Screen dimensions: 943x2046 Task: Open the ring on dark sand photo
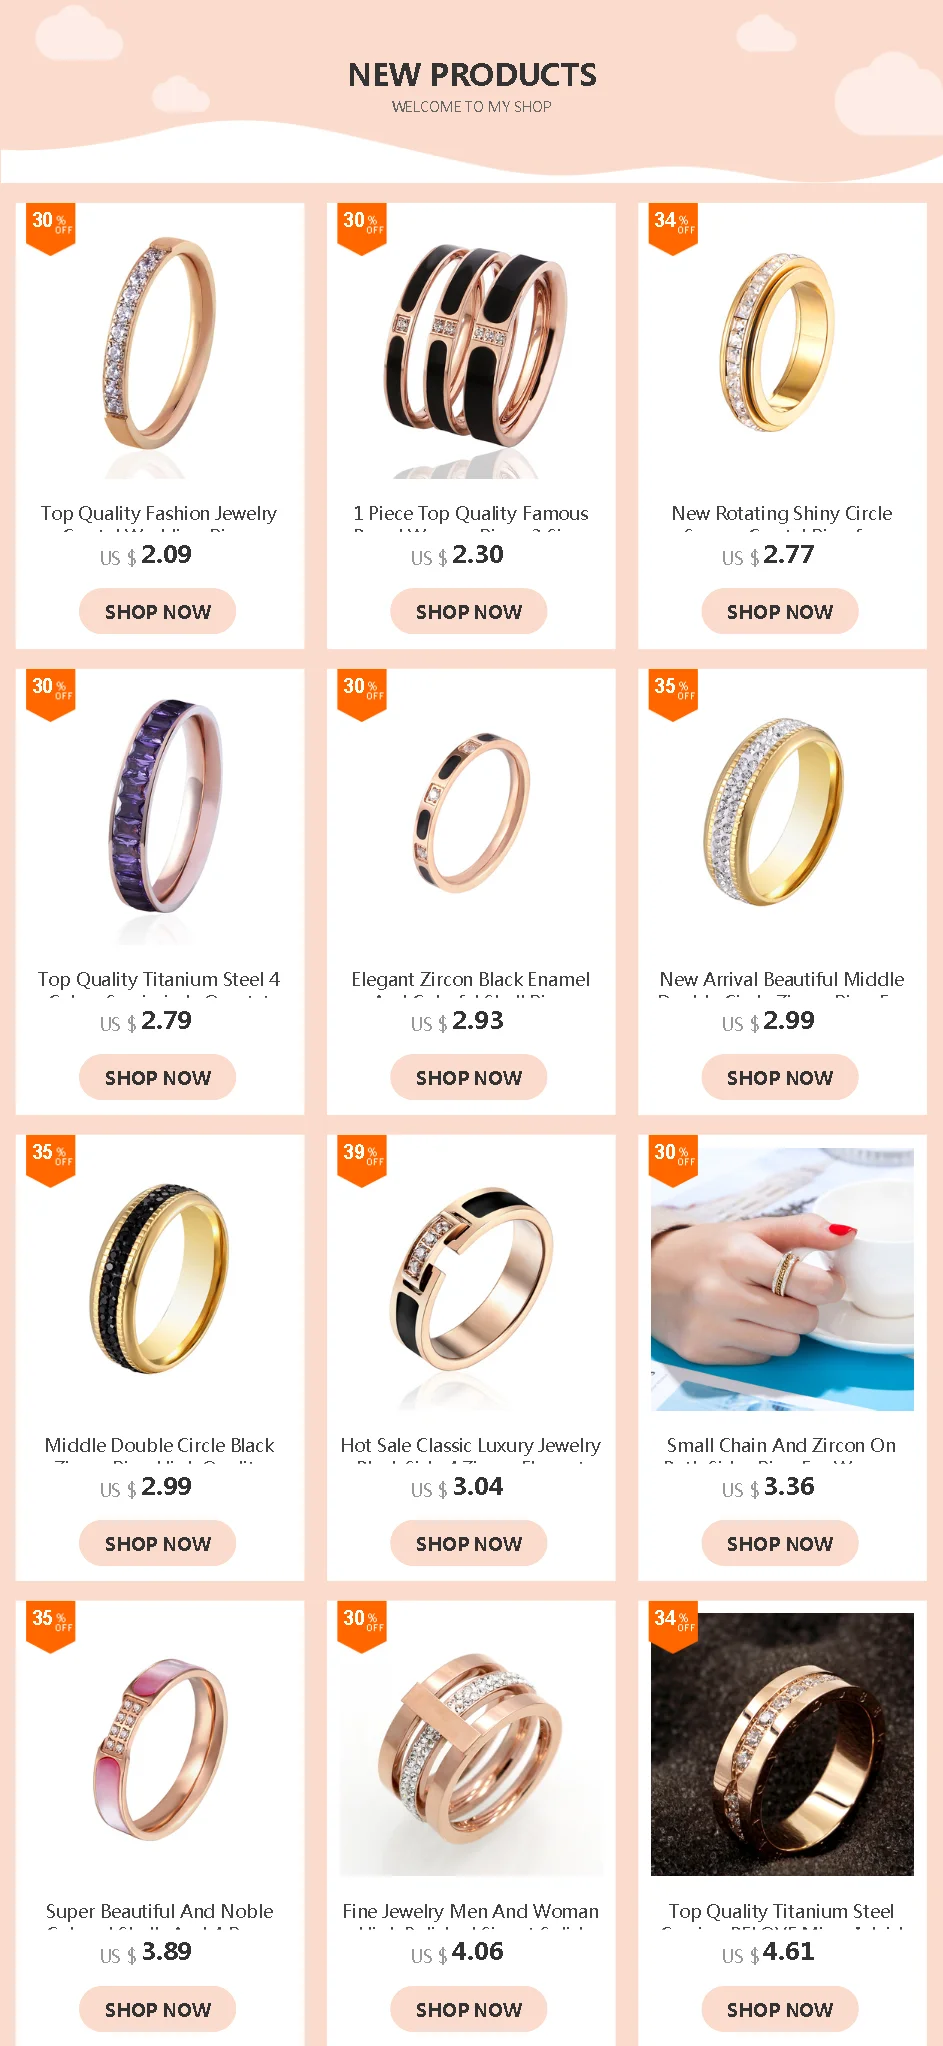782,1745
